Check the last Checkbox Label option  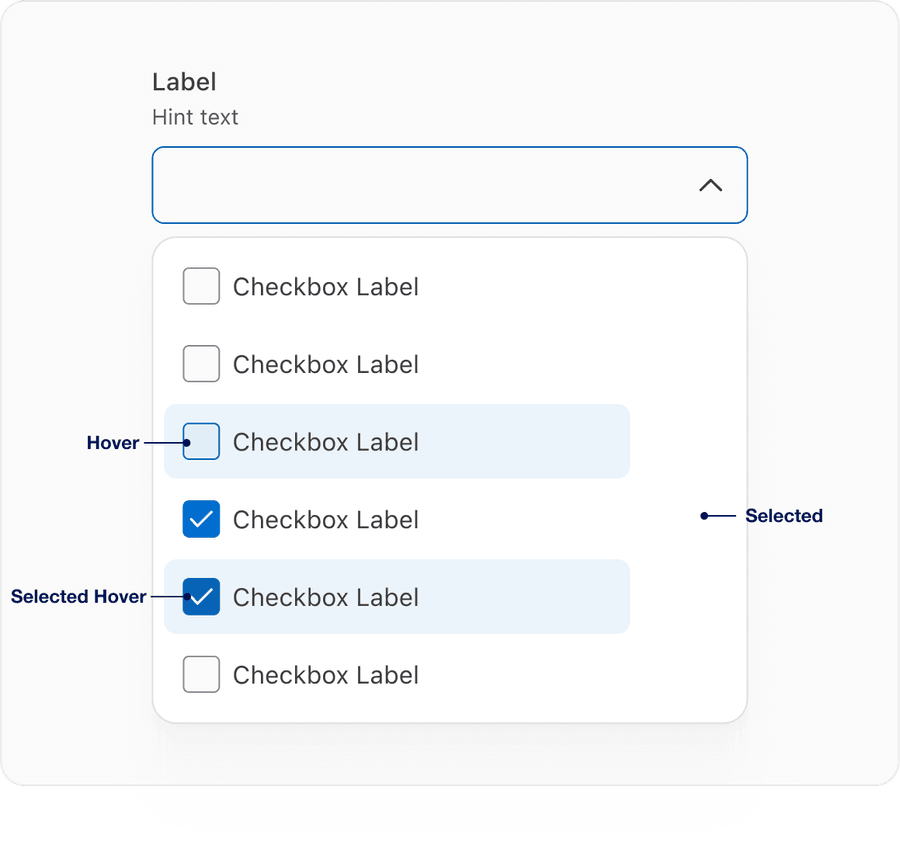tap(201, 674)
